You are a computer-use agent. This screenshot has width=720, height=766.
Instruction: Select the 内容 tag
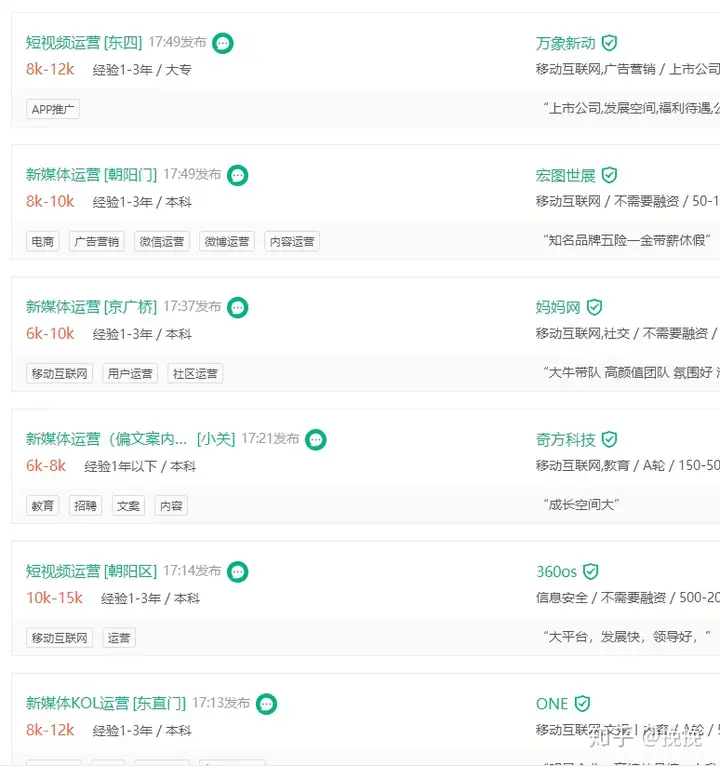[x=171, y=506]
